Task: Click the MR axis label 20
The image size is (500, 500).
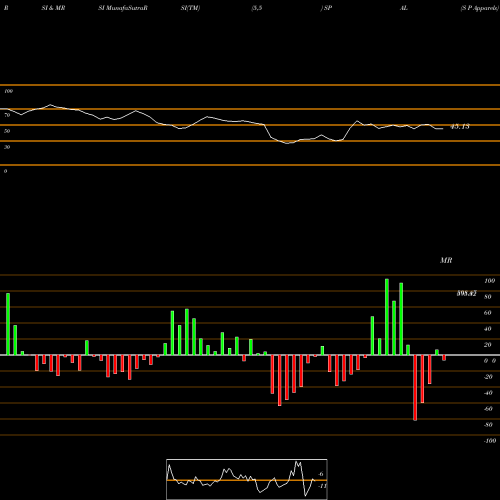Action: [488, 345]
